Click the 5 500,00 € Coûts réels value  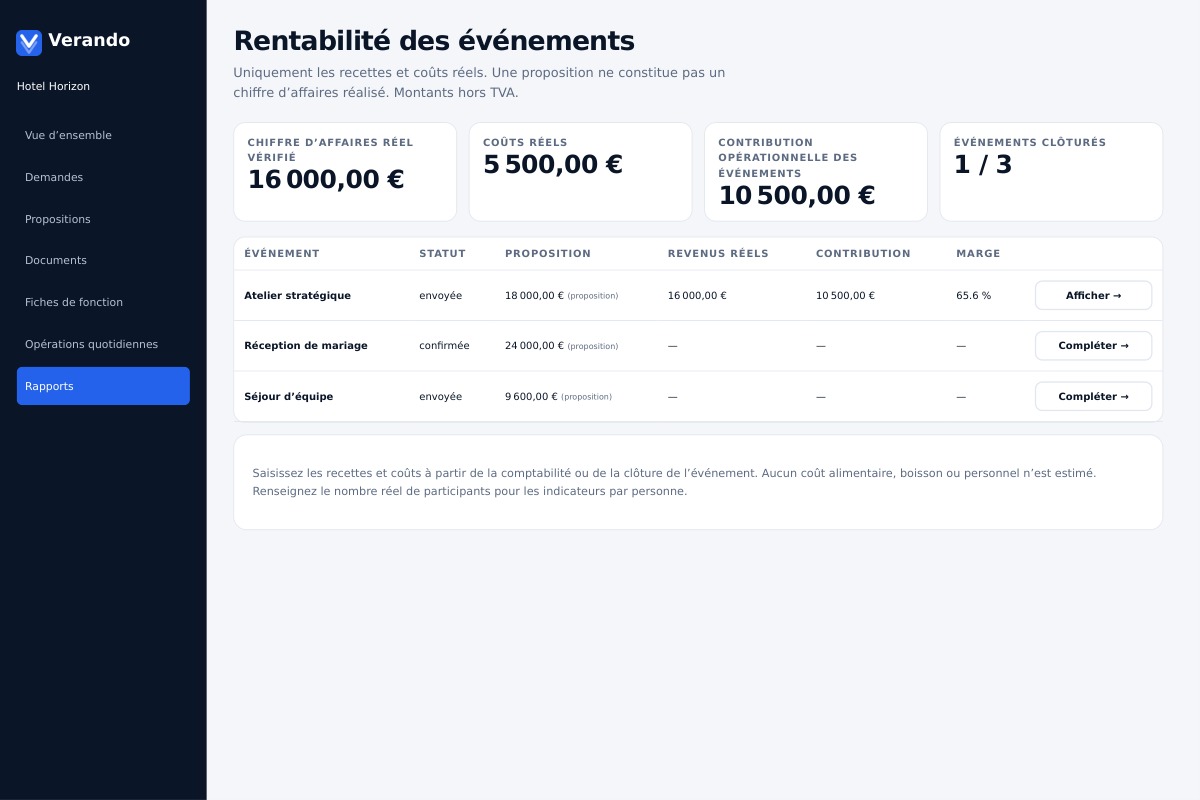(x=553, y=165)
